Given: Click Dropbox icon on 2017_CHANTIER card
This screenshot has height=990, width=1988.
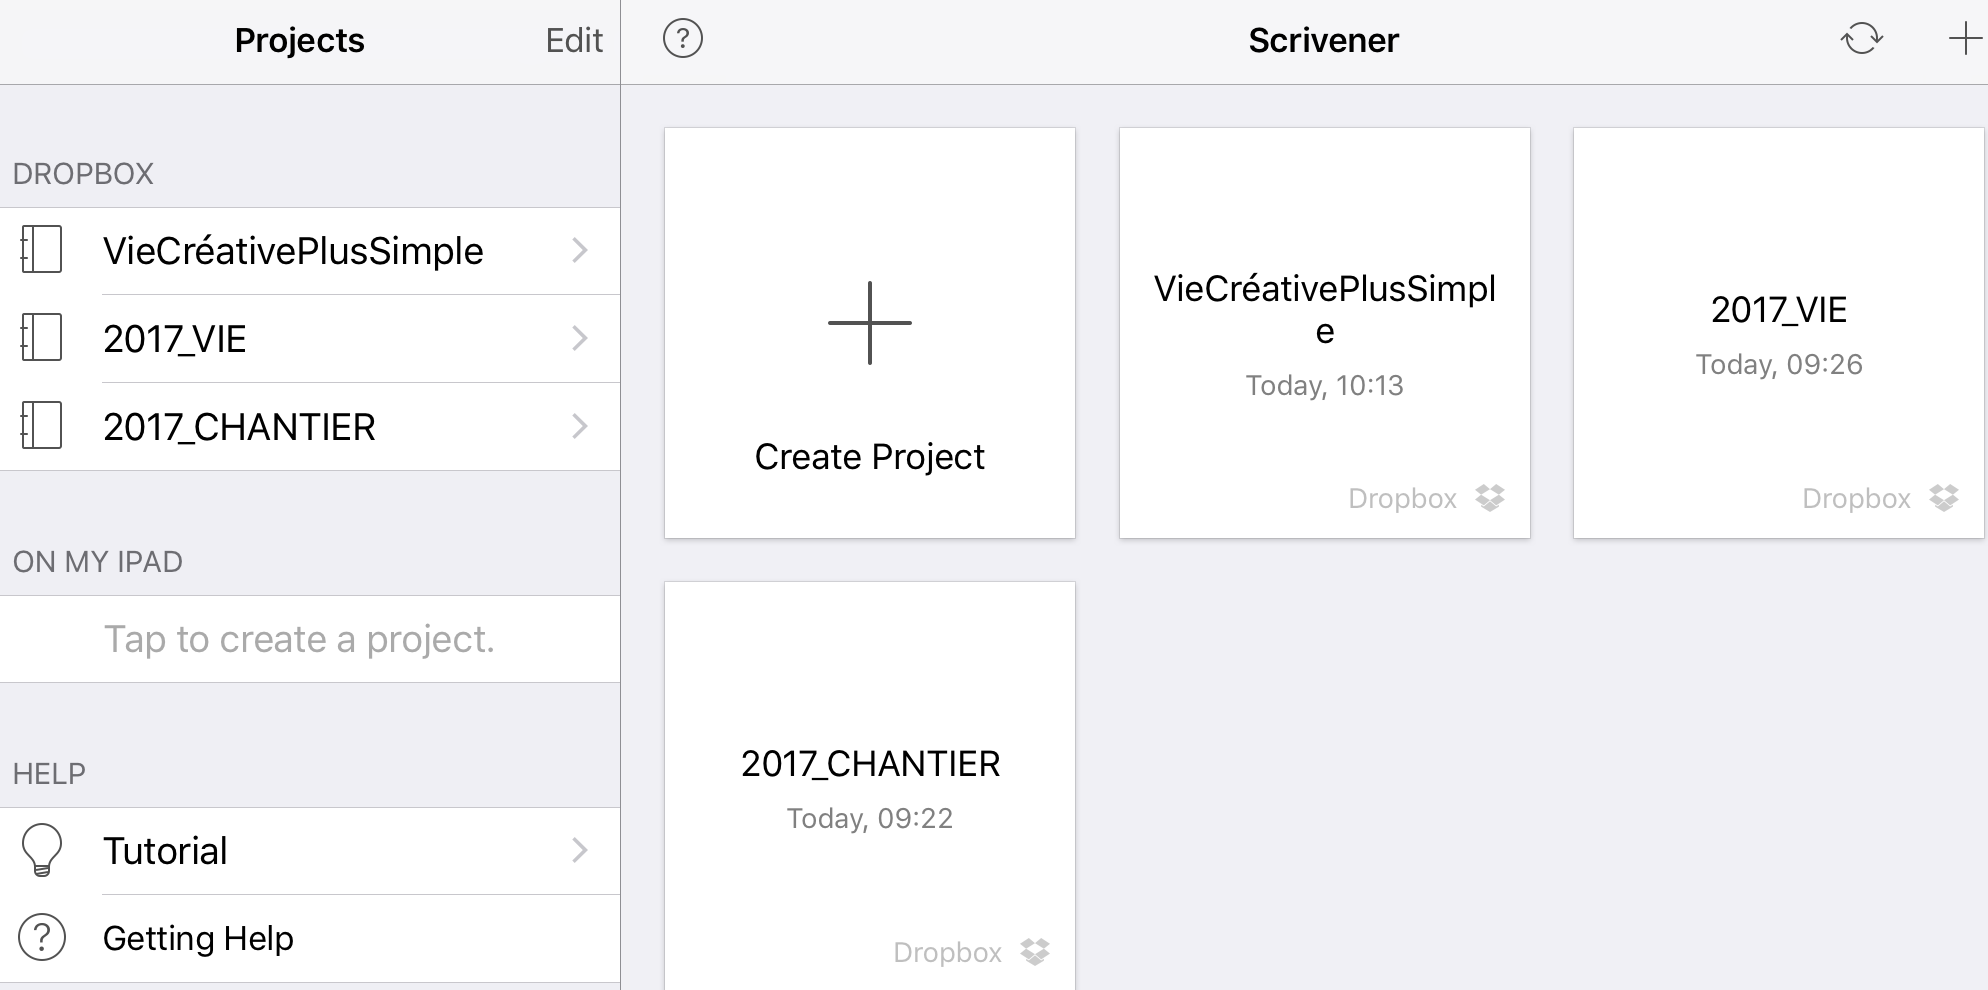Looking at the screenshot, I should pos(1035,952).
